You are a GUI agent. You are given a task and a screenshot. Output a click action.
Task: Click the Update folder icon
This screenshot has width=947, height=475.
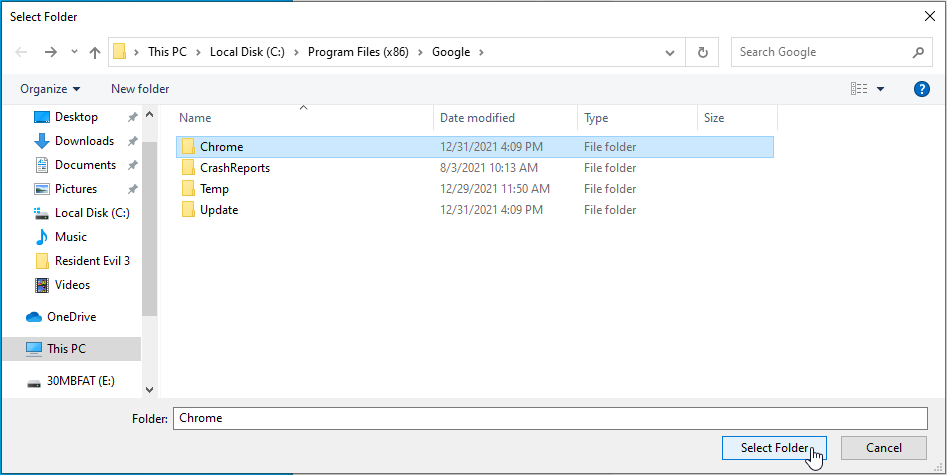tap(188, 210)
